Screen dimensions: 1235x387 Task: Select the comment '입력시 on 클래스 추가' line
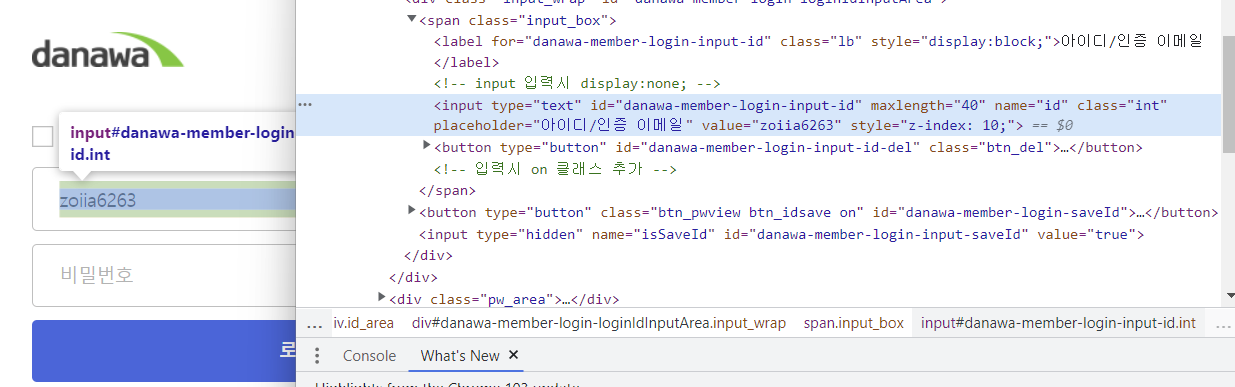click(555, 169)
